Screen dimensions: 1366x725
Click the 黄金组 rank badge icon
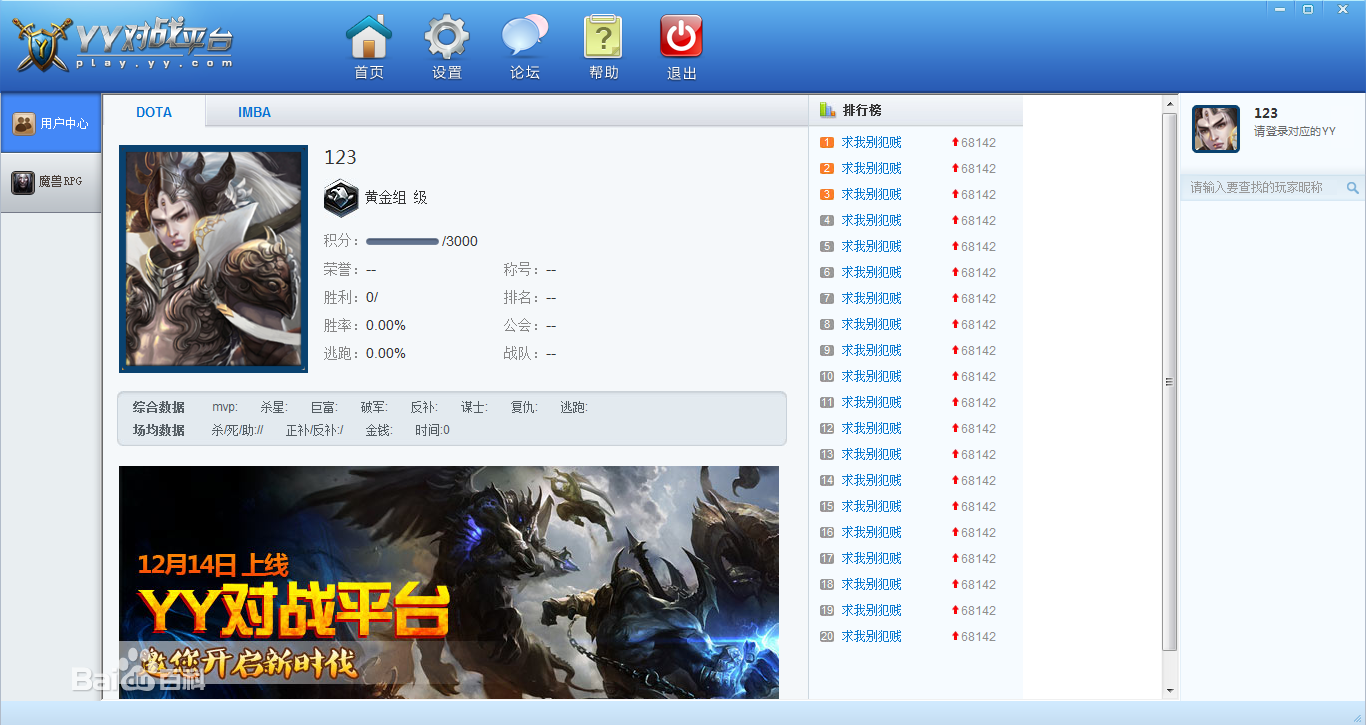point(341,198)
